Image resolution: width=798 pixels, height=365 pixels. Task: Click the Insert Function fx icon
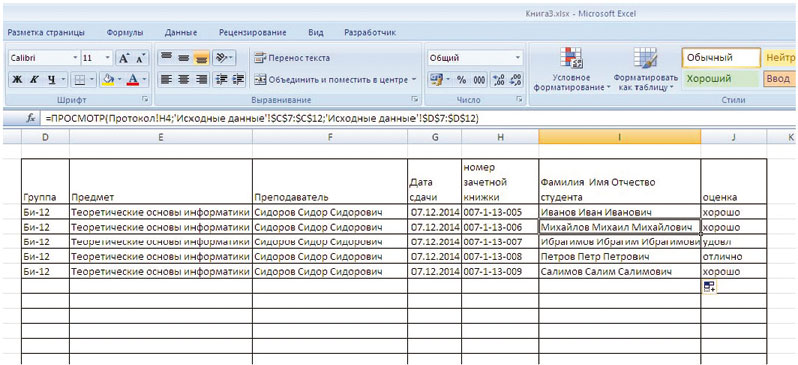(31, 118)
